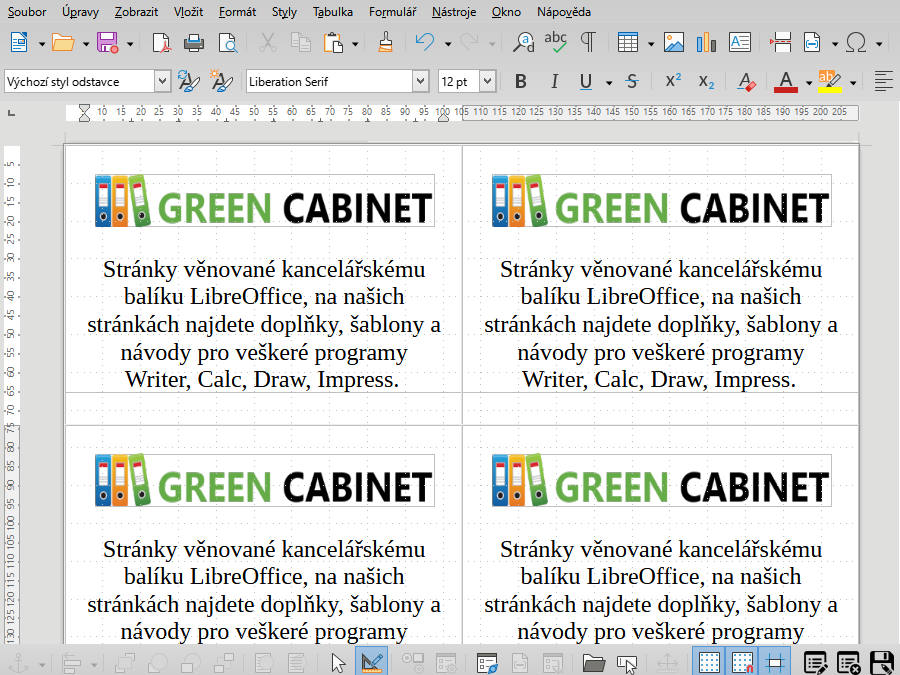The height and width of the screenshot is (675, 900).
Task: Open the Tabulka menu
Action: tap(333, 11)
